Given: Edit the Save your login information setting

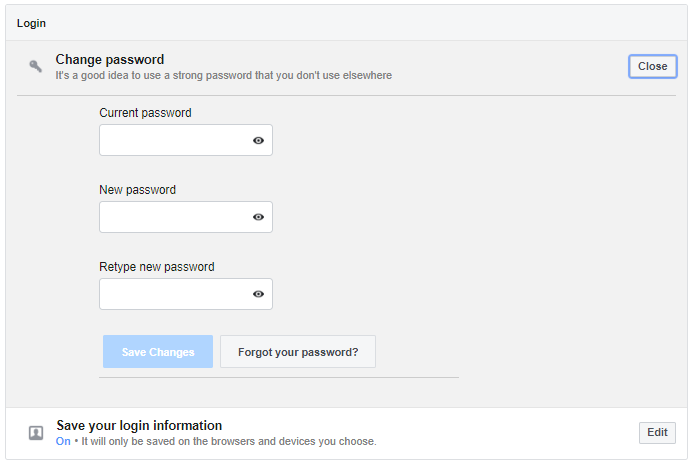Looking at the screenshot, I should click(657, 433).
